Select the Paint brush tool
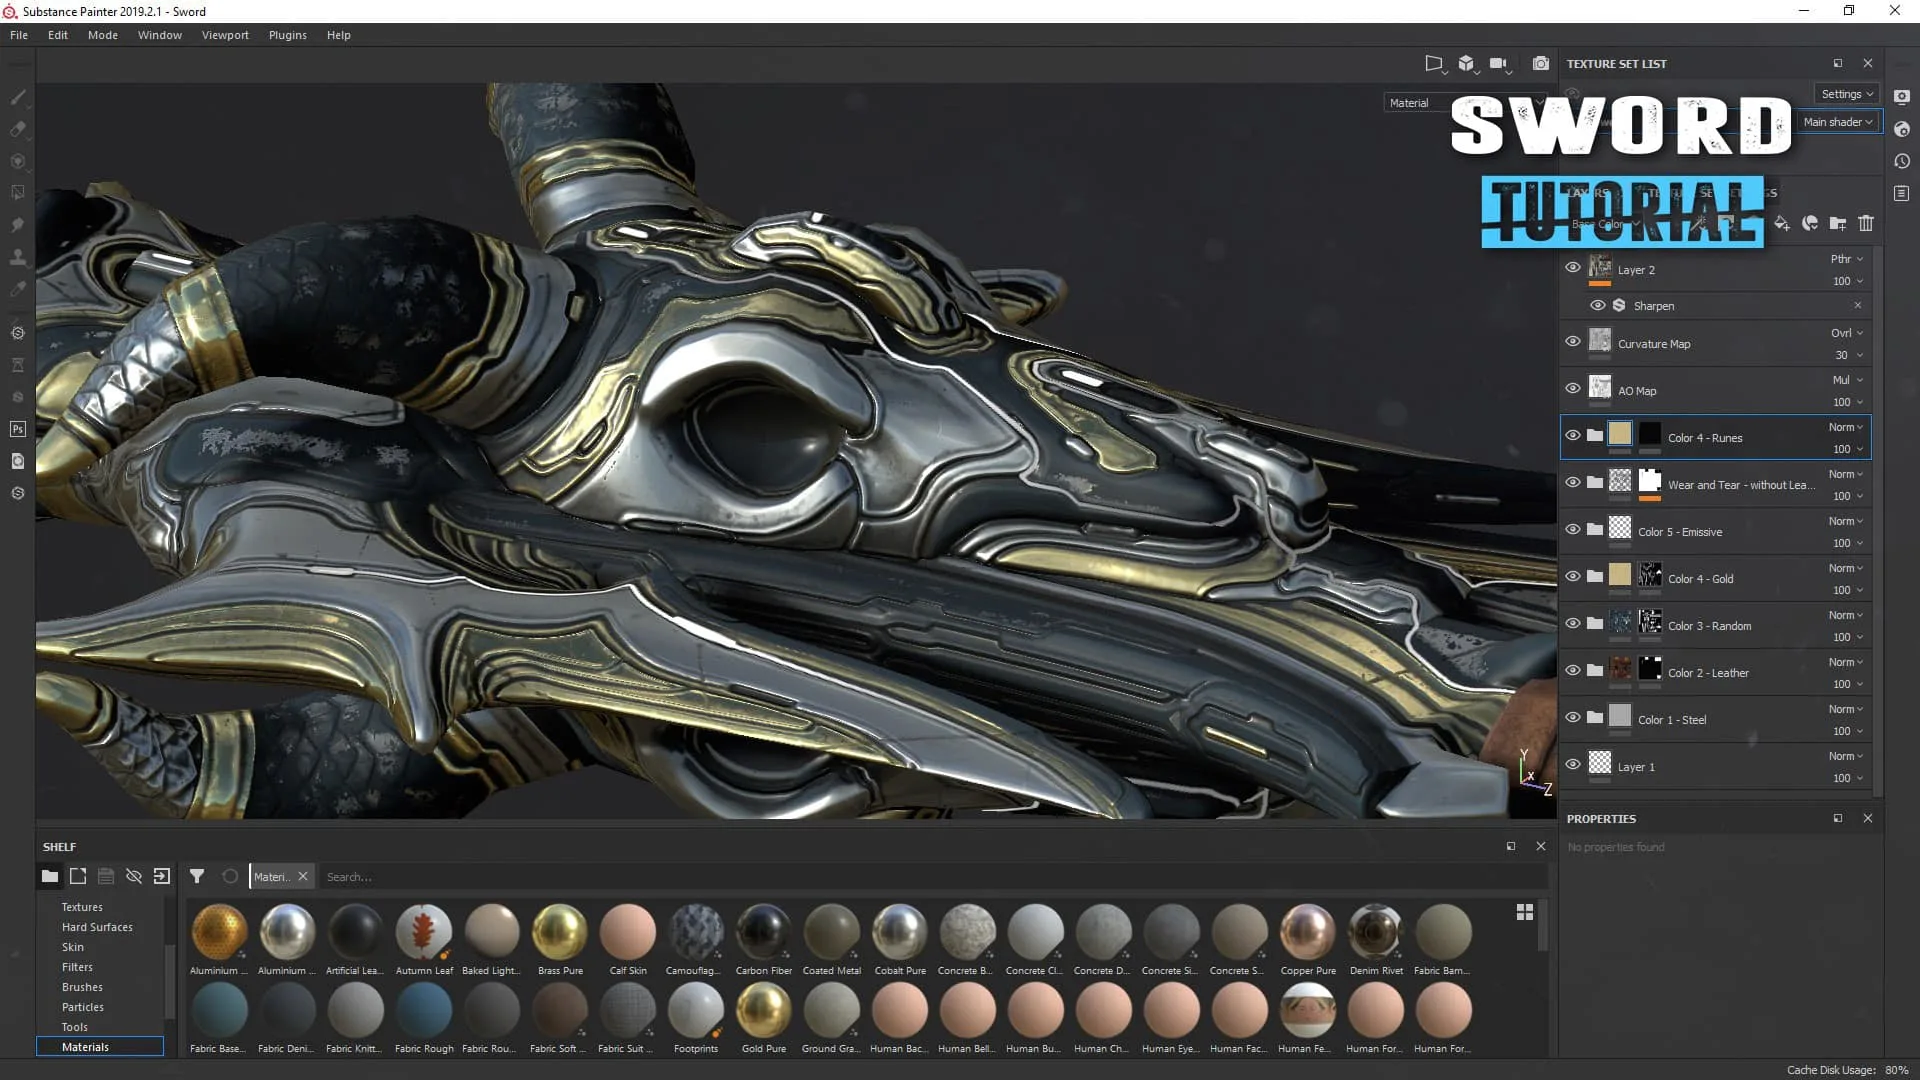Viewport: 1920px width, 1080px height. tap(18, 97)
